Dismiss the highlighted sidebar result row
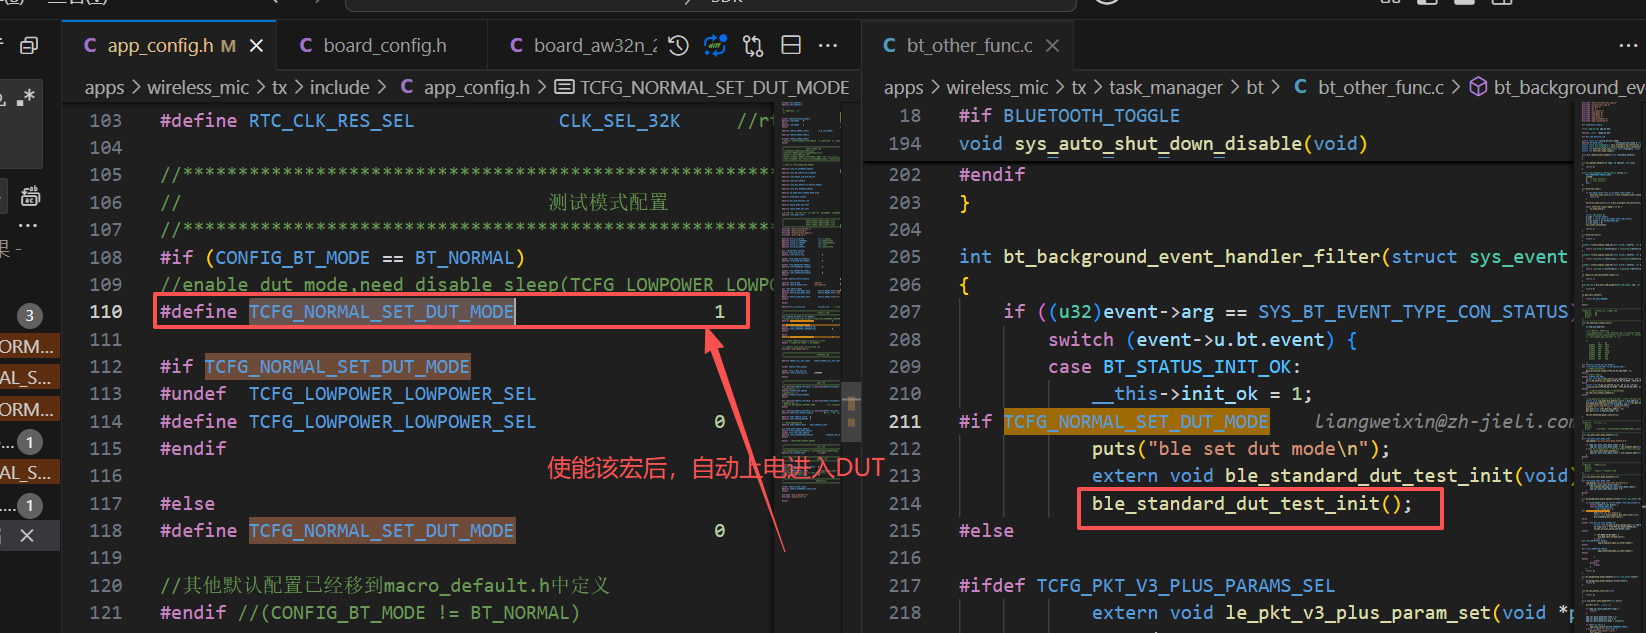Image resolution: width=1646 pixels, height=633 pixels. [x=27, y=536]
